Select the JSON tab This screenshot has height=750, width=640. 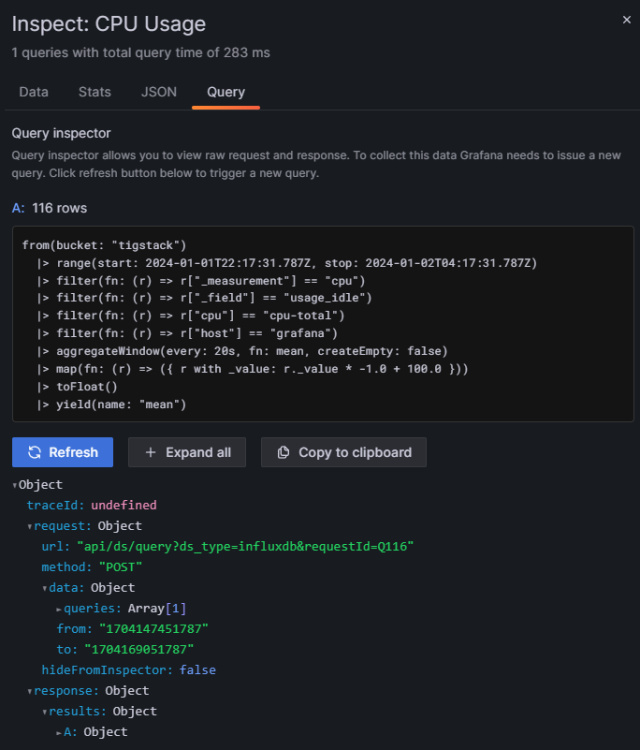159,92
